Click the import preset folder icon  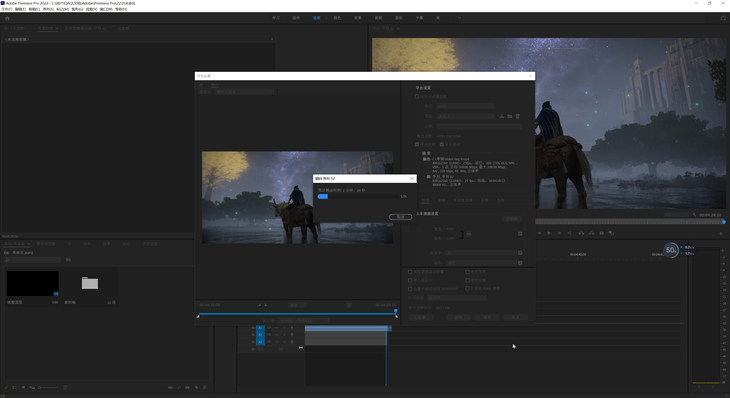(x=510, y=116)
